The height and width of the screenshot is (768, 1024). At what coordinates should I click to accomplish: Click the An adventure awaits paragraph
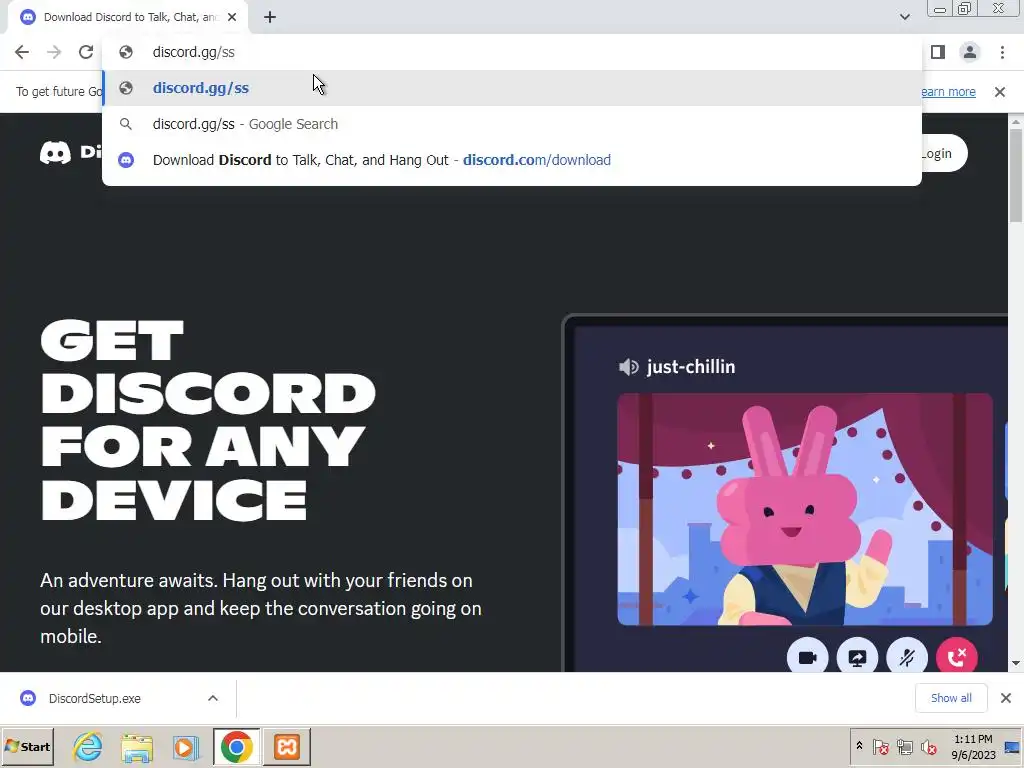261,609
